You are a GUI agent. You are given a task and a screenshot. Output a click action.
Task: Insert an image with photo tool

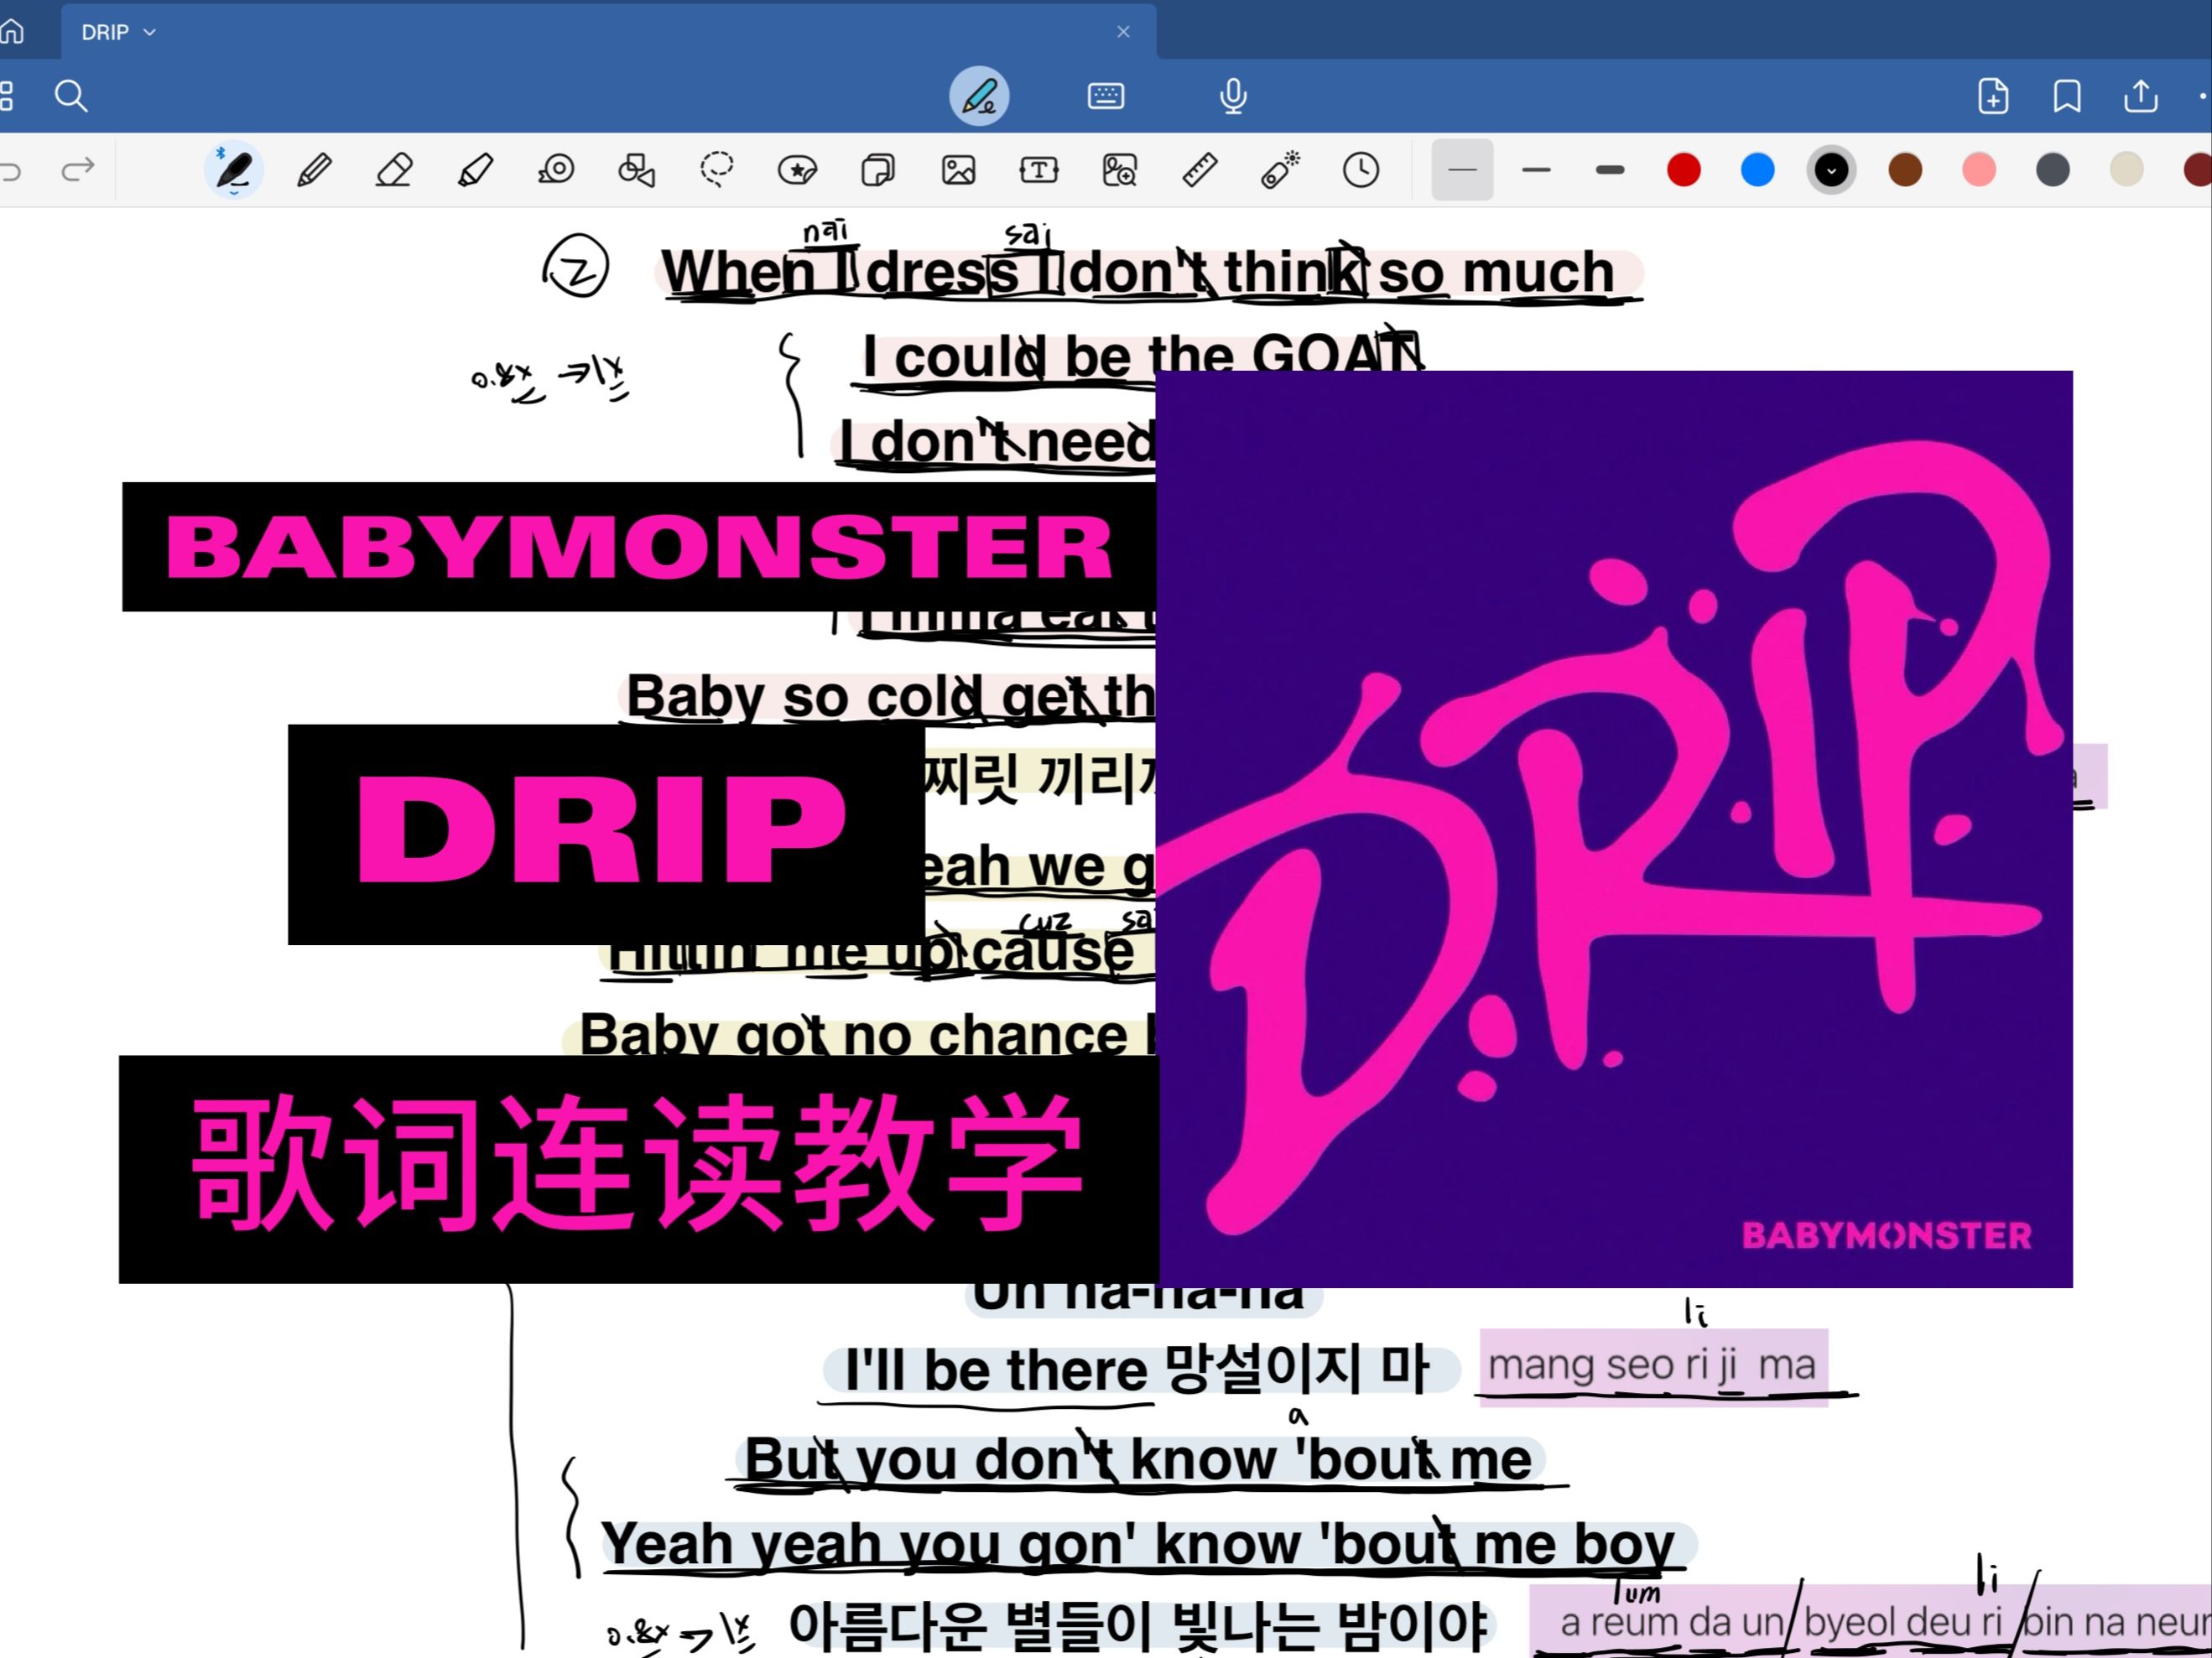click(958, 169)
